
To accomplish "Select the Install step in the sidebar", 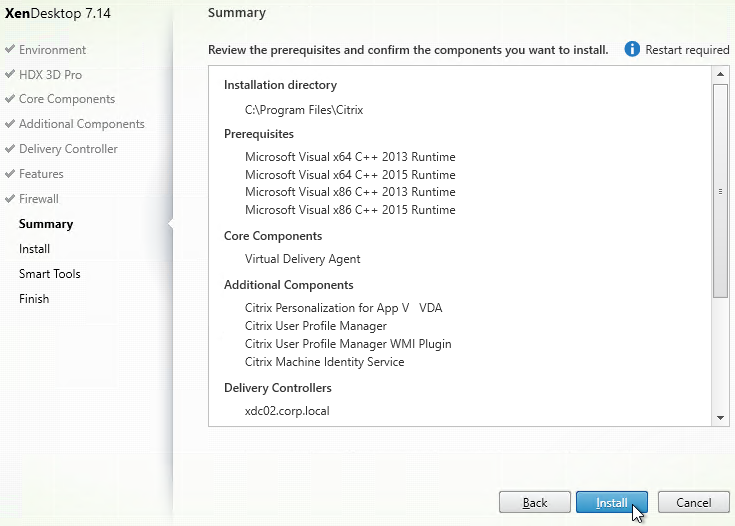I will point(34,249).
